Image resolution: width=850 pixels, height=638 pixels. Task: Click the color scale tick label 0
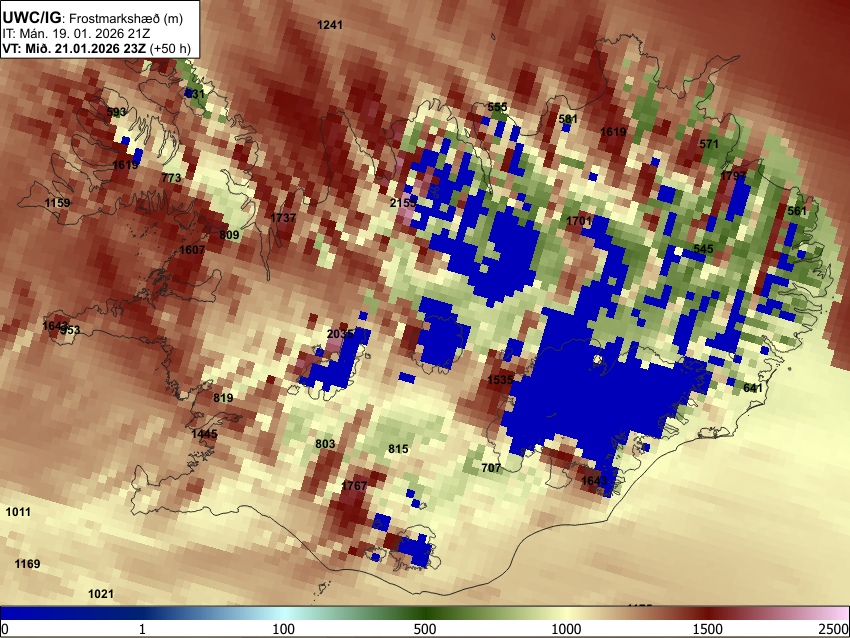pyautogui.click(x=5, y=629)
